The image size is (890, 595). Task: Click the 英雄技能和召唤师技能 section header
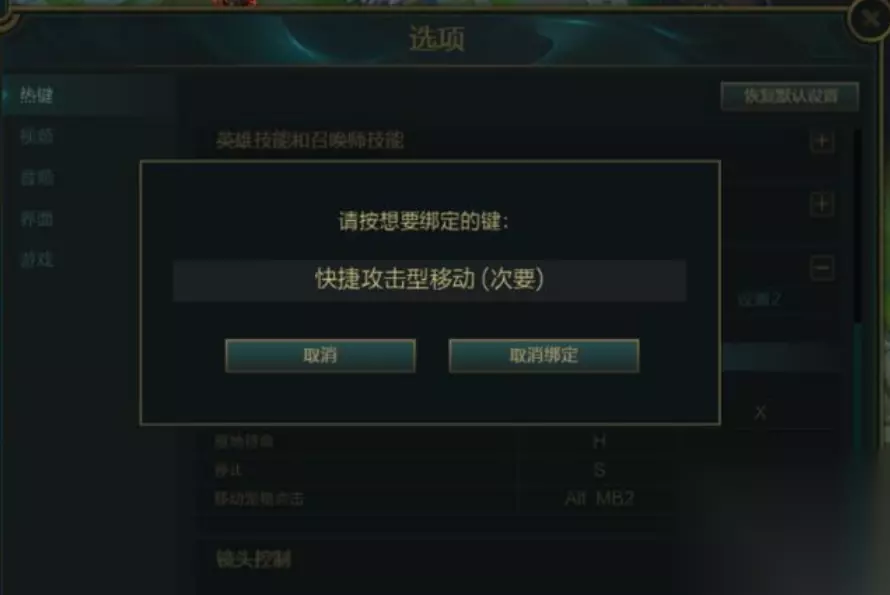tap(310, 140)
